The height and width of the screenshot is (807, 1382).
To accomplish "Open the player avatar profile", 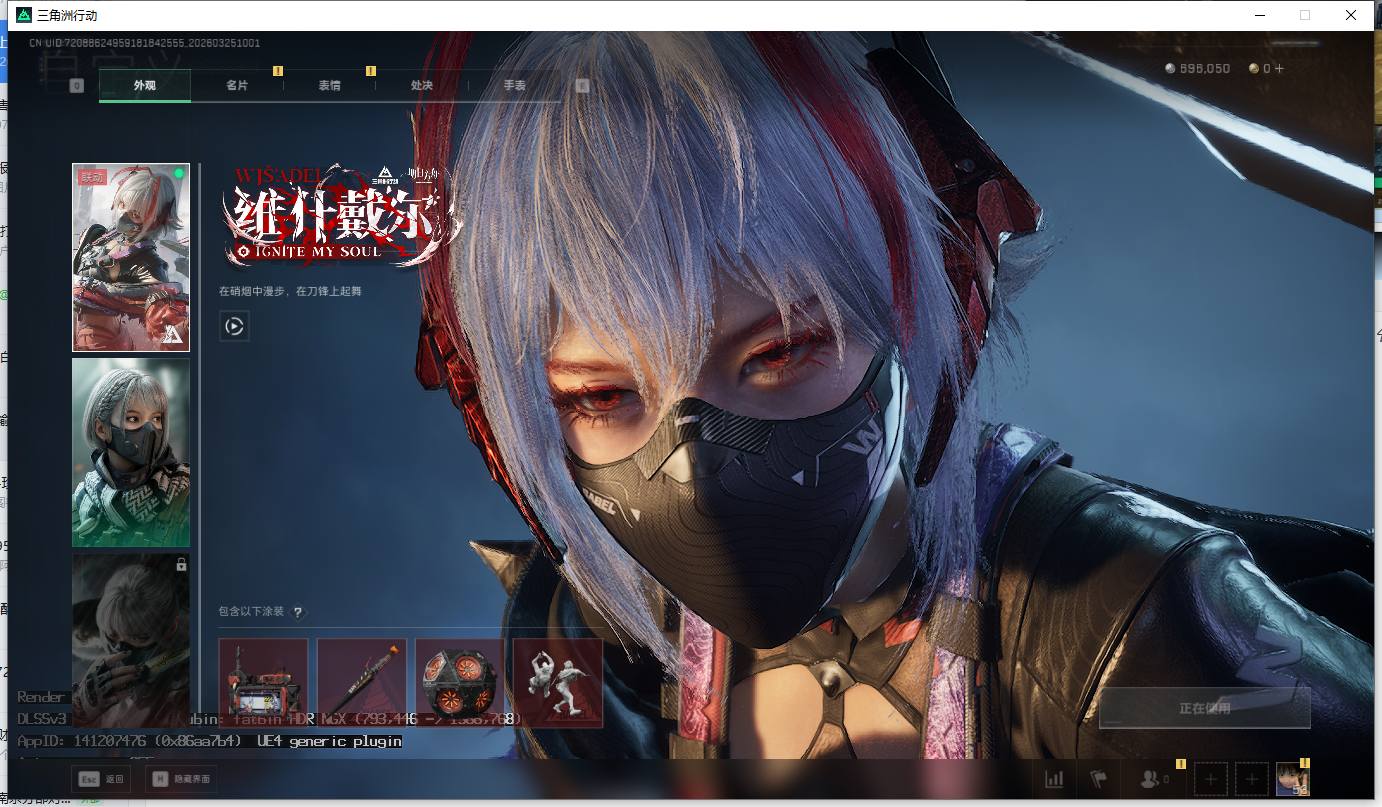I will click(x=1292, y=779).
